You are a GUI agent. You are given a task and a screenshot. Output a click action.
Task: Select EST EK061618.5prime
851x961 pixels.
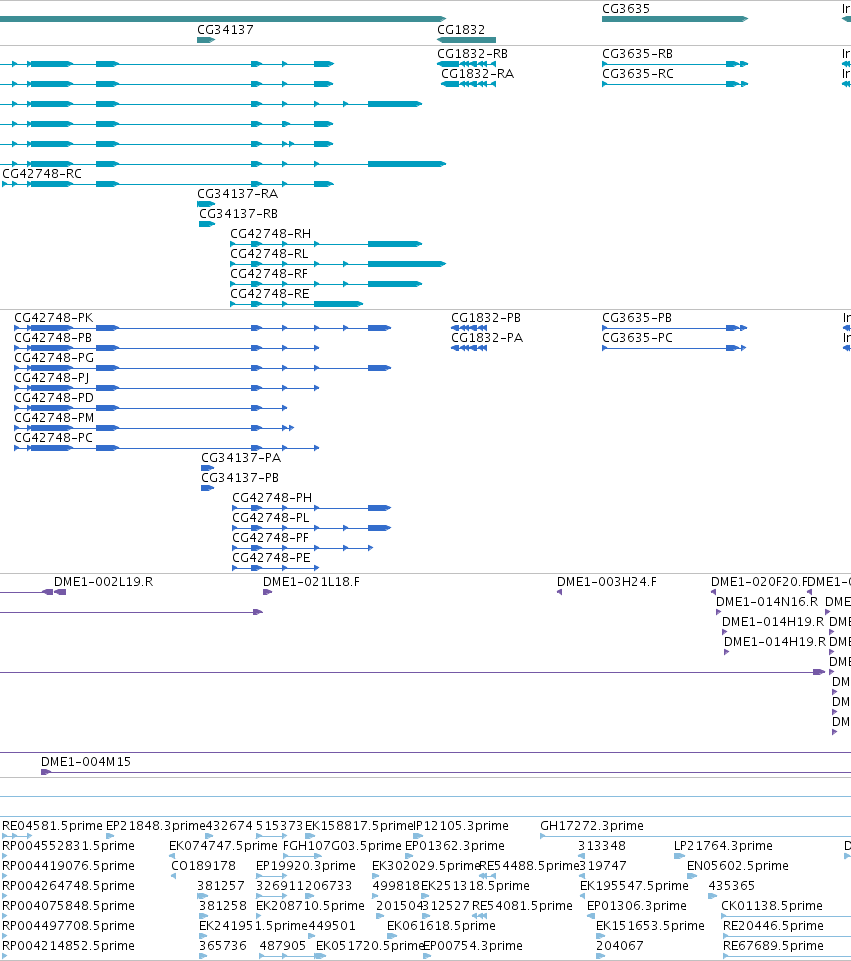point(441,926)
